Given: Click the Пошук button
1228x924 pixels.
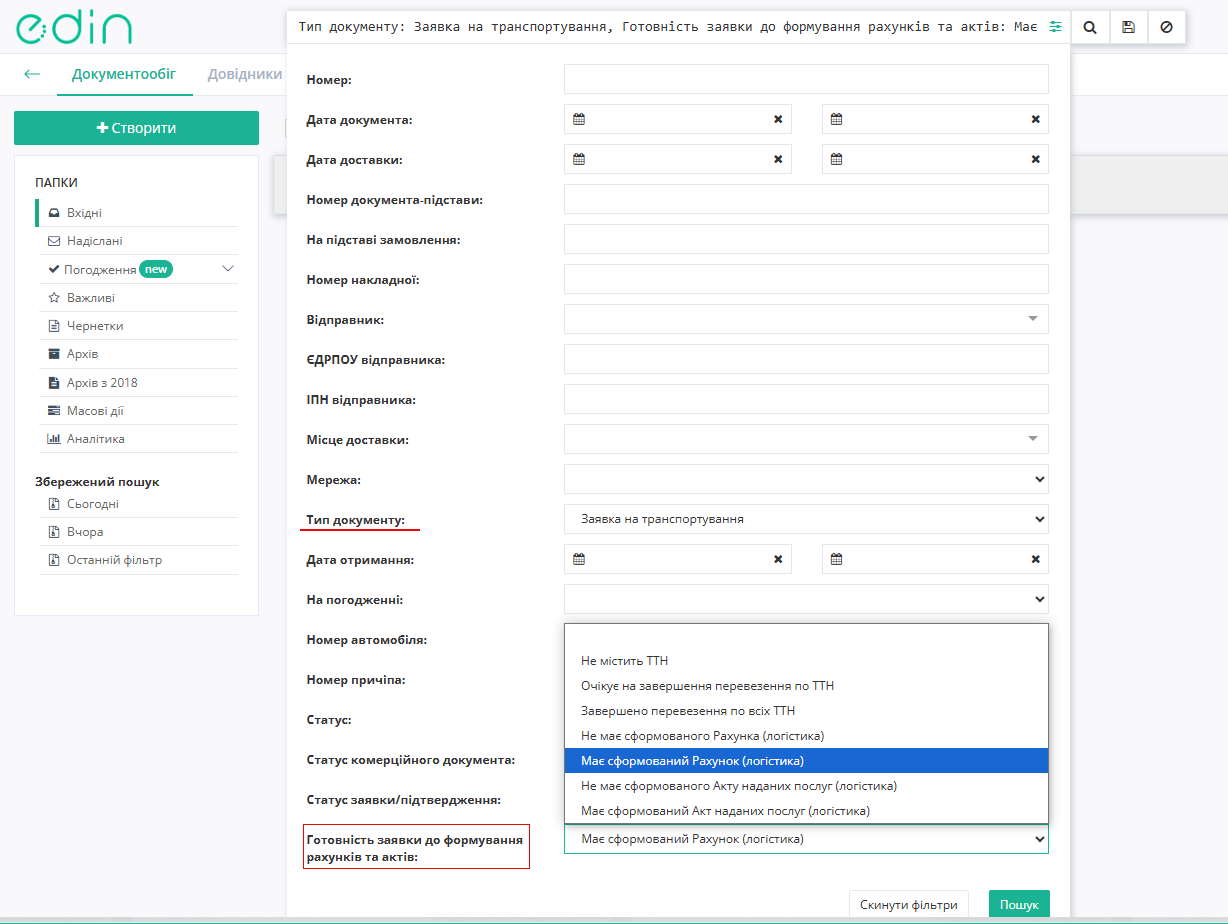Looking at the screenshot, I should click(1019, 905).
